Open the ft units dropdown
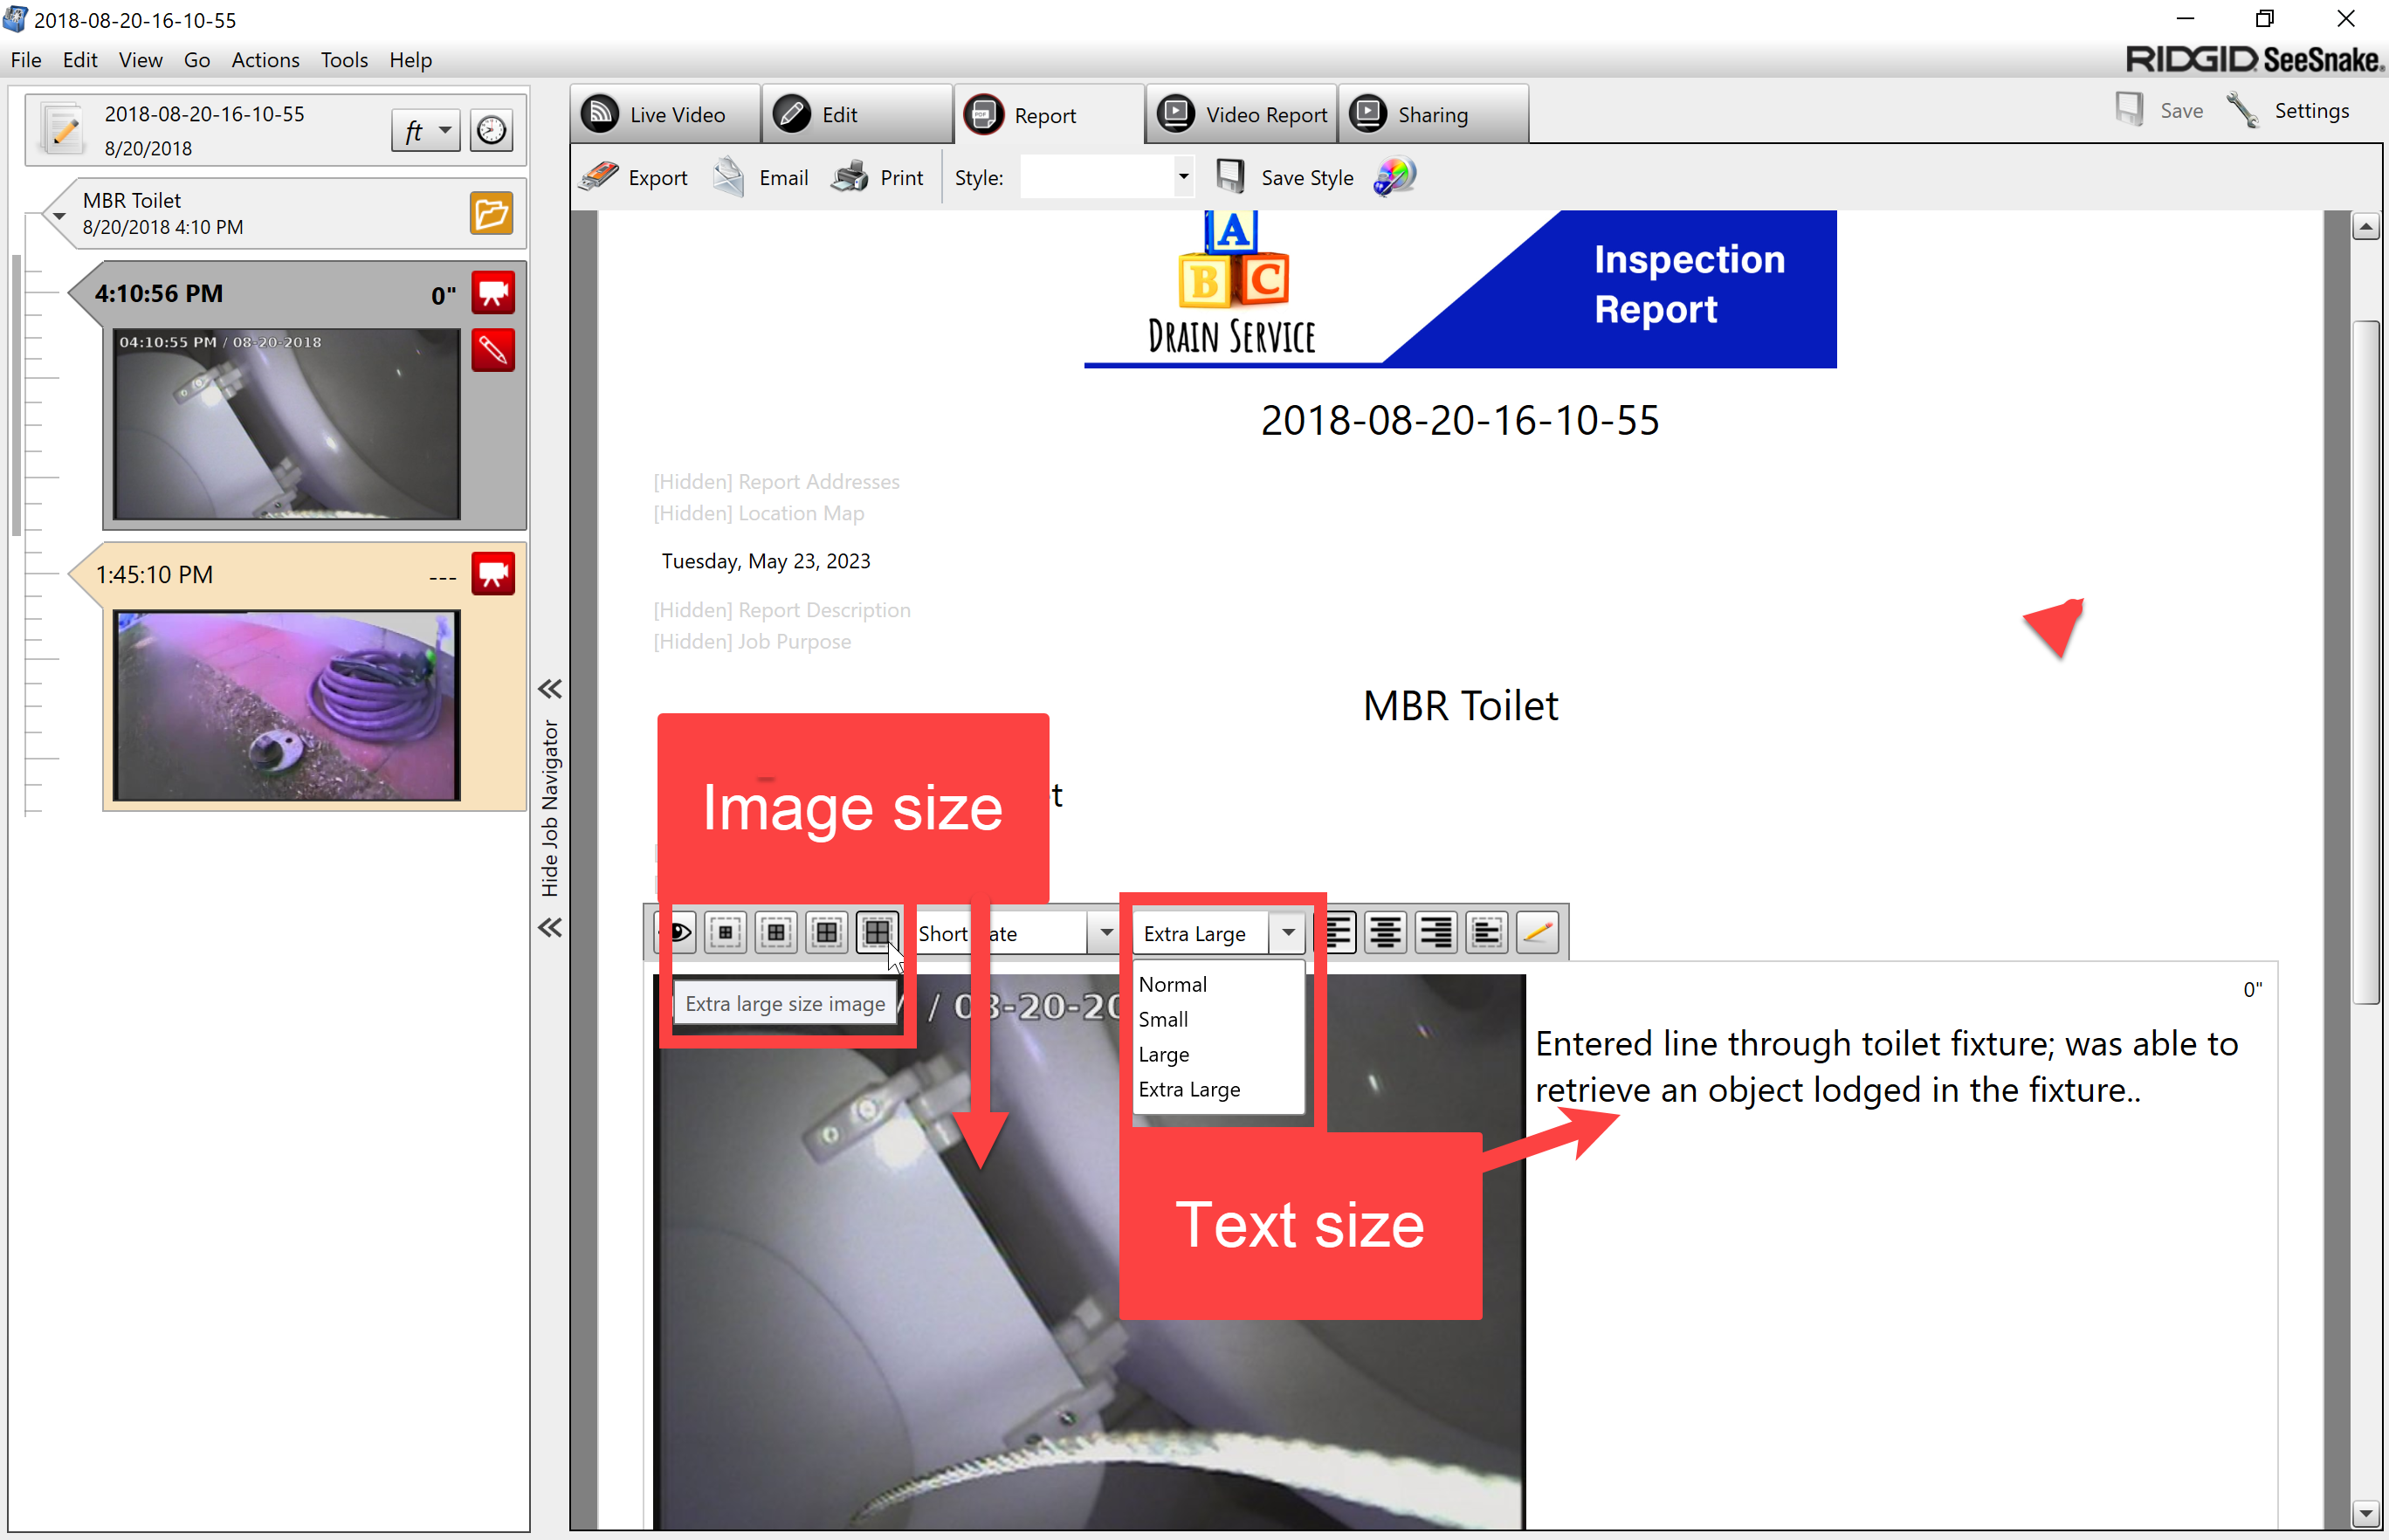 (x=426, y=131)
